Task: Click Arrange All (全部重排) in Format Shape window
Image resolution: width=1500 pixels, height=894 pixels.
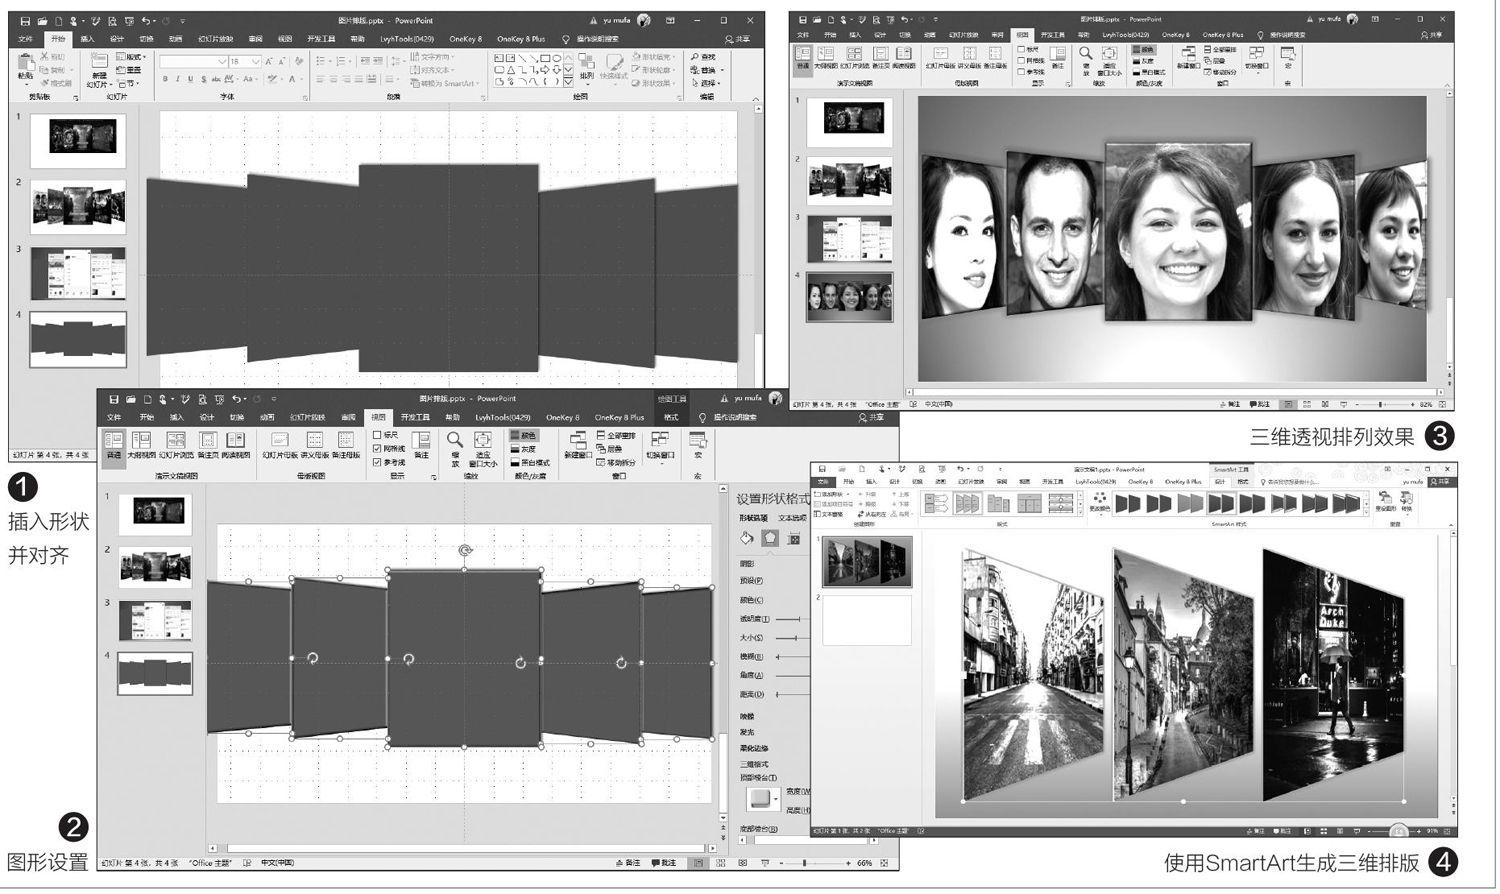Action: (x=617, y=435)
